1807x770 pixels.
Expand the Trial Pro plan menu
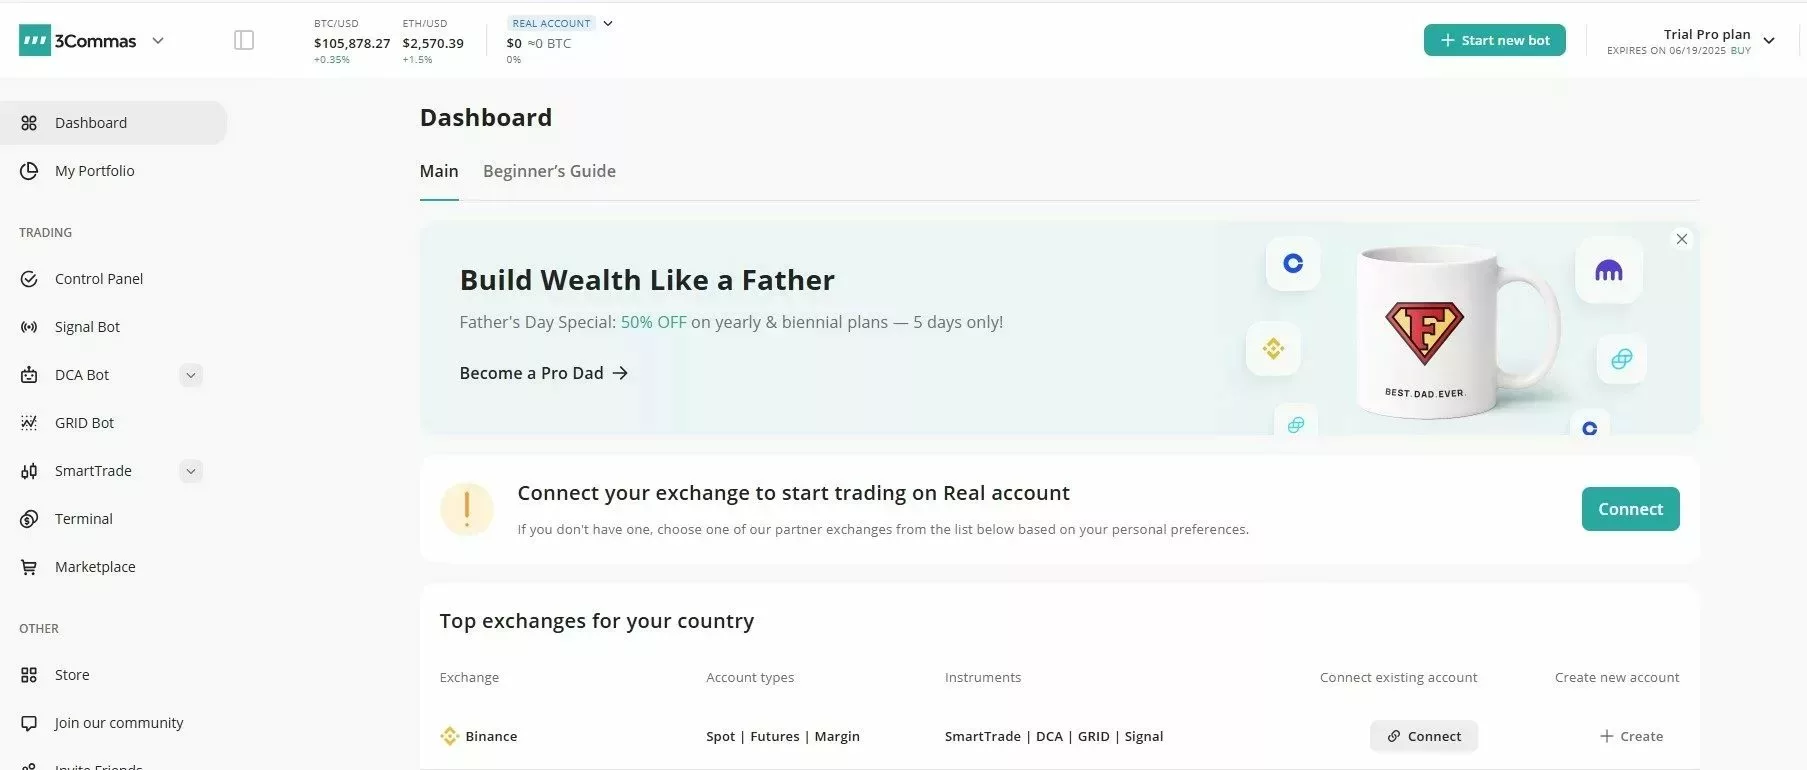coord(1770,40)
